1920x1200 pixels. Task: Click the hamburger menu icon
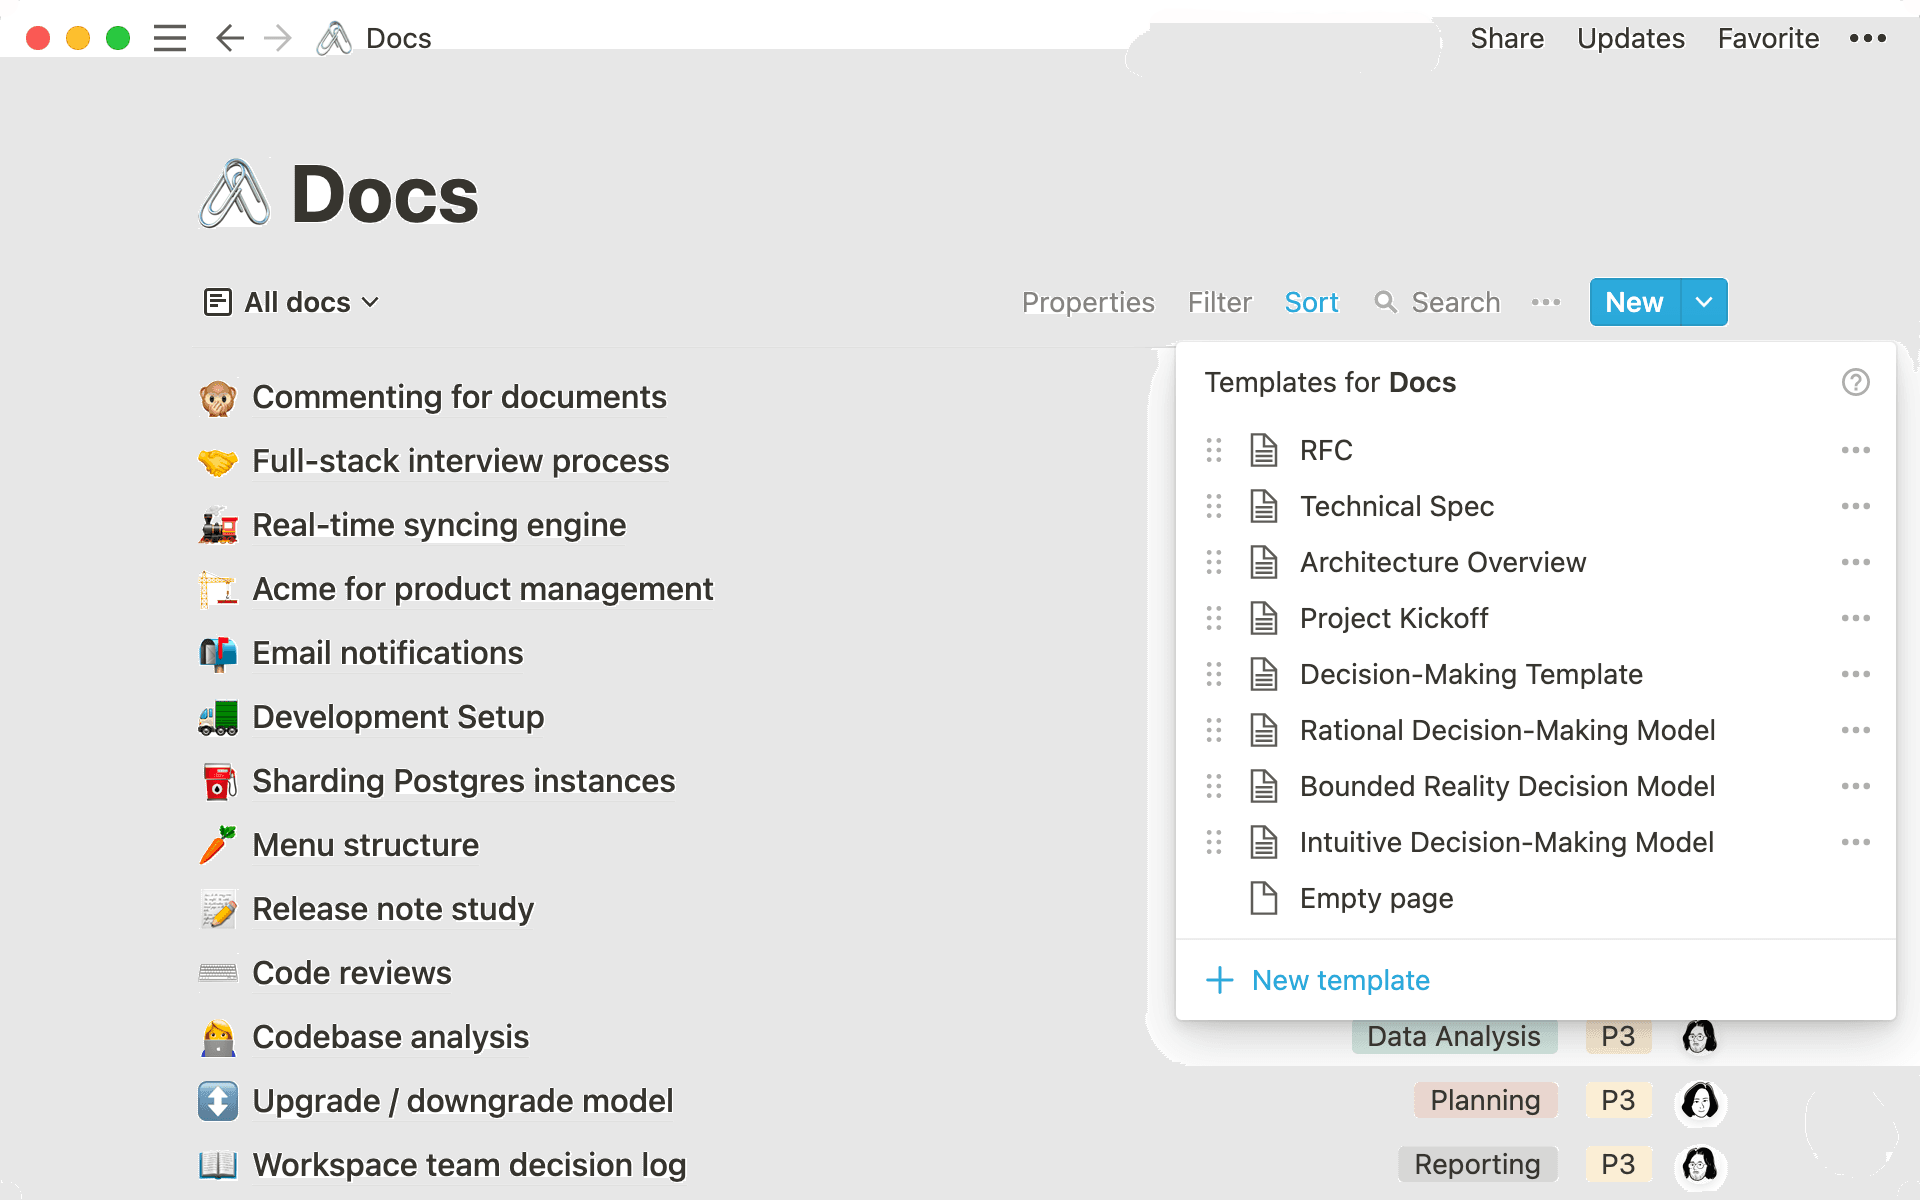click(170, 38)
